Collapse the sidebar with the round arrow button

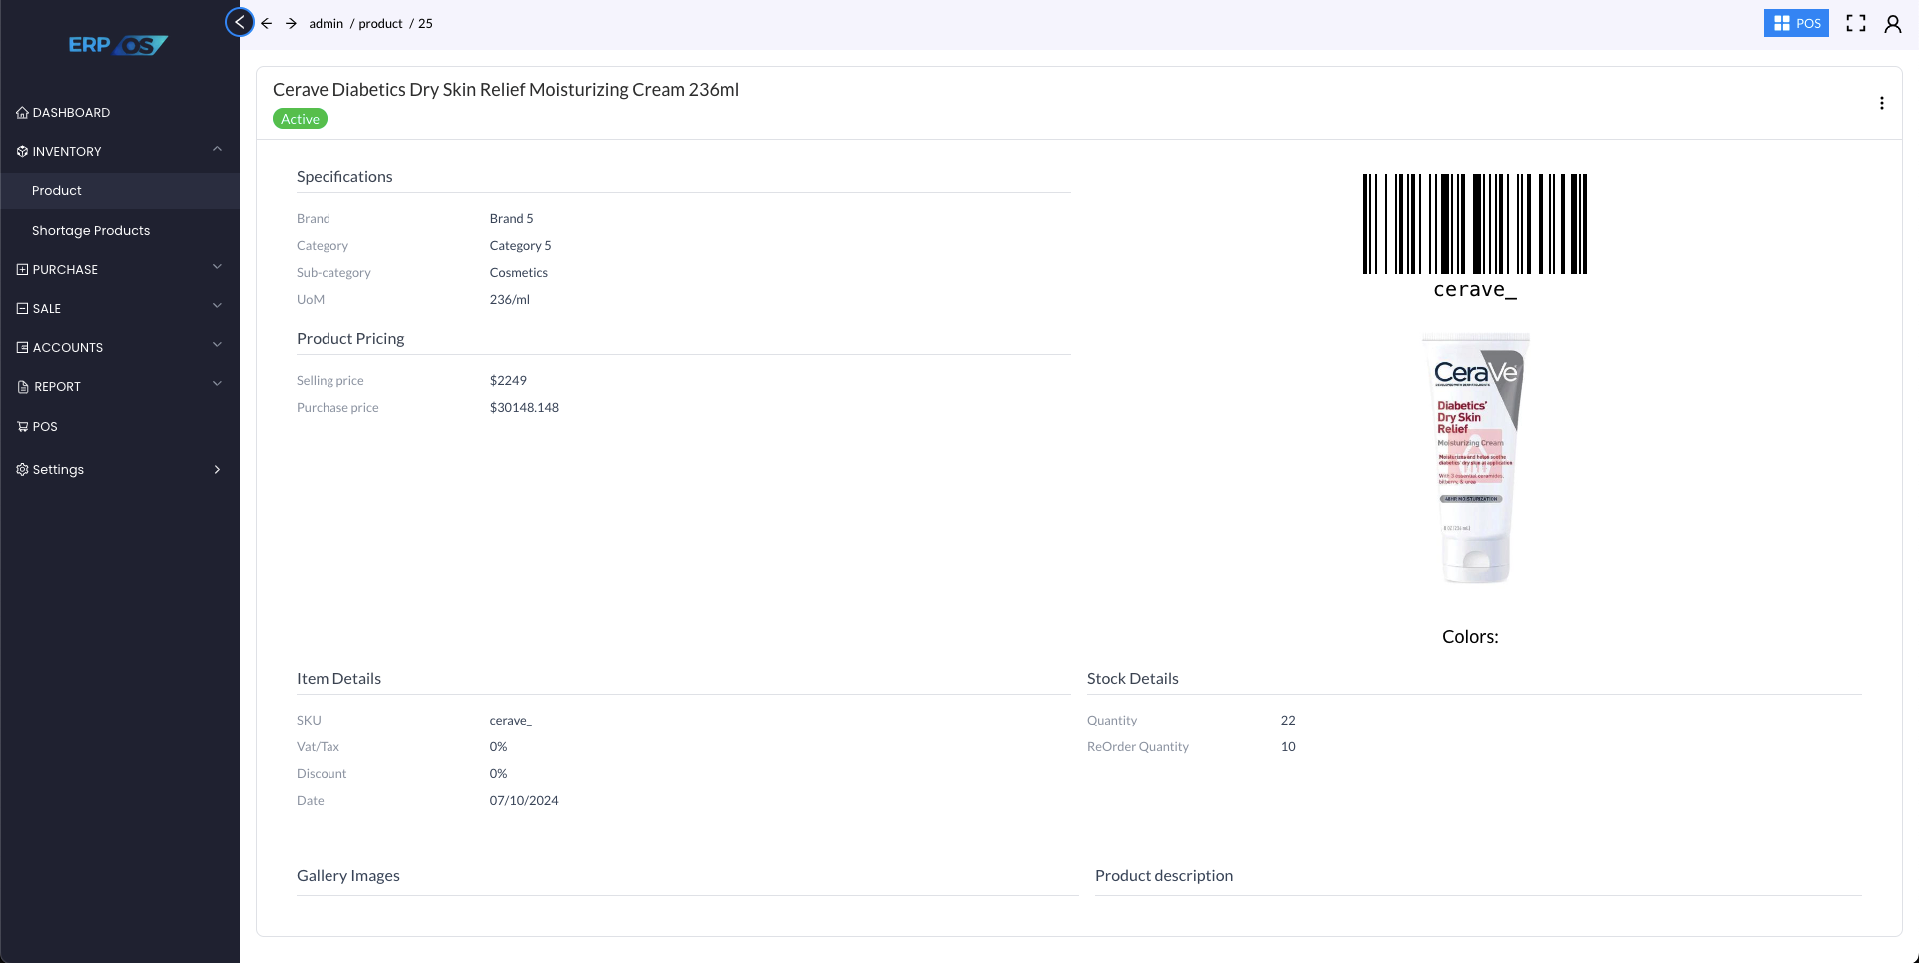click(x=240, y=22)
